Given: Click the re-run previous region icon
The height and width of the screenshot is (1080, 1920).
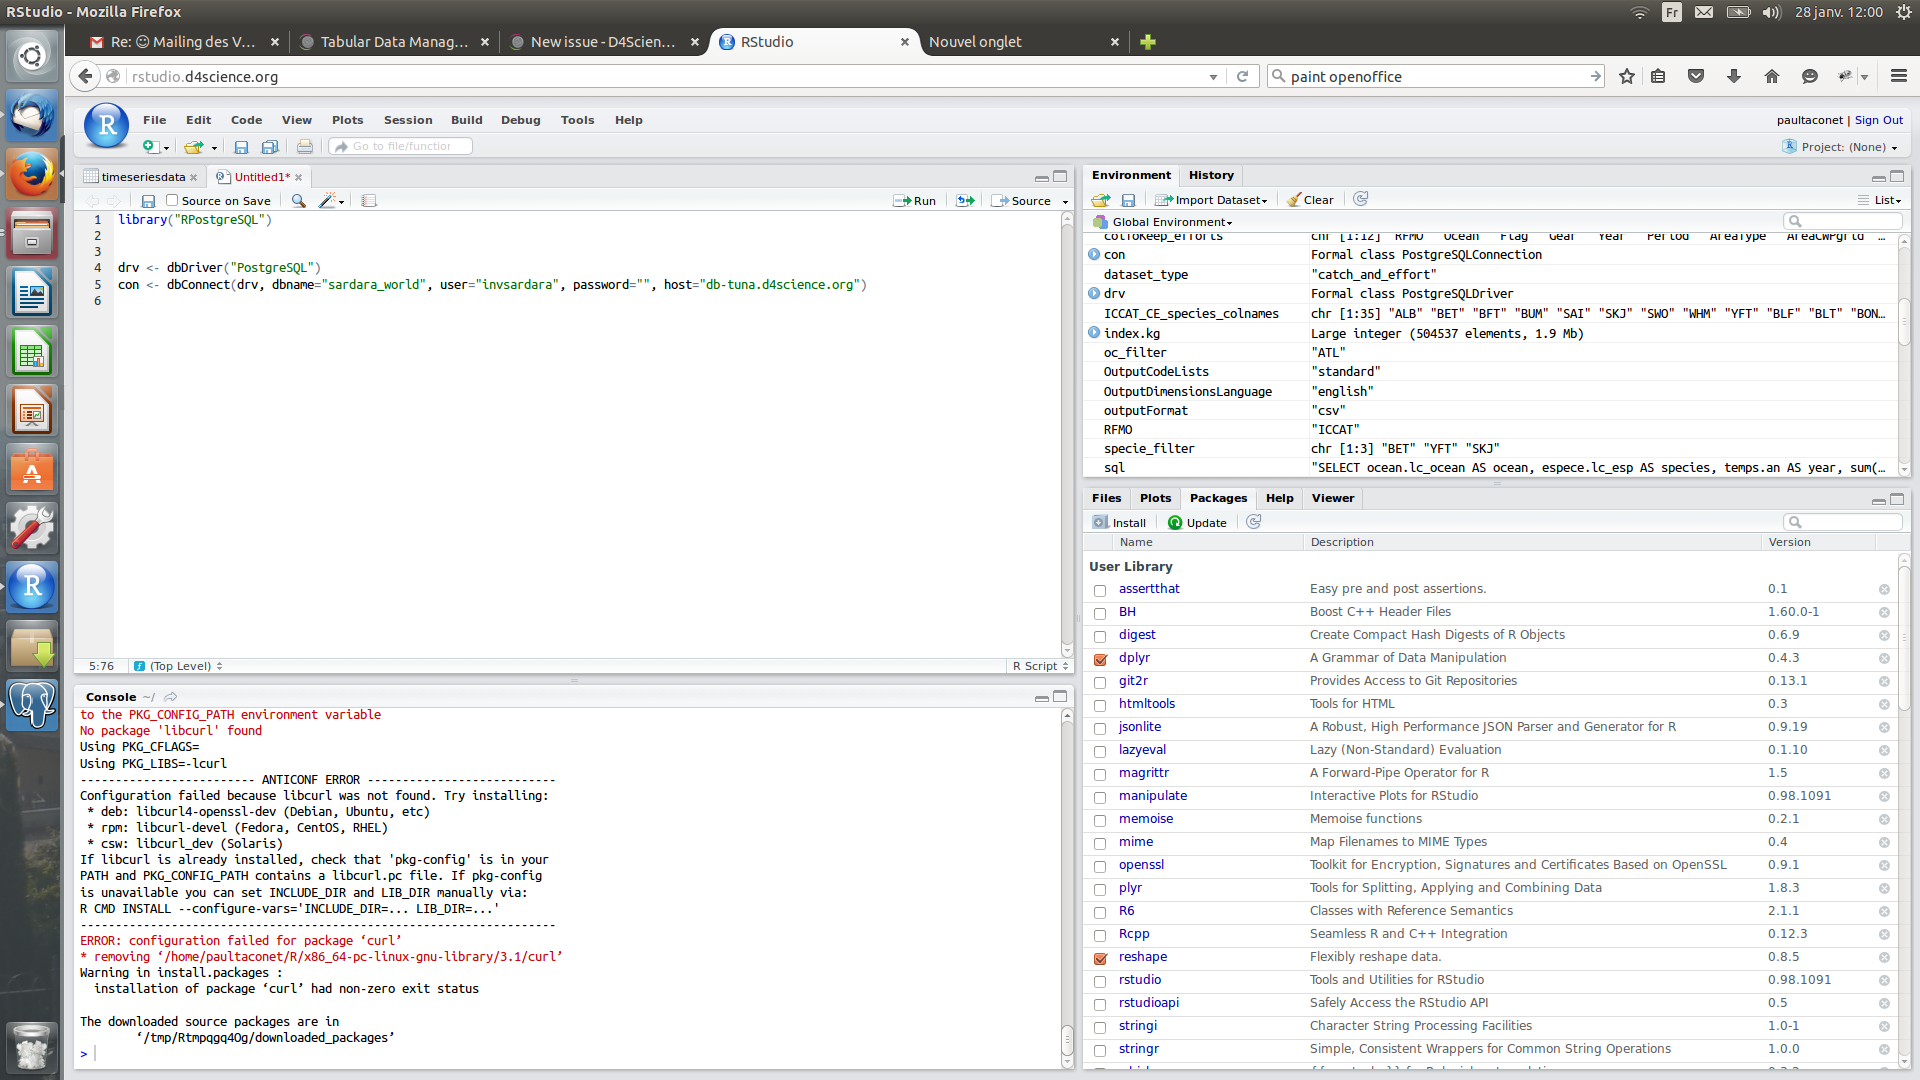Looking at the screenshot, I should pyautogui.click(x=965, y=201).
